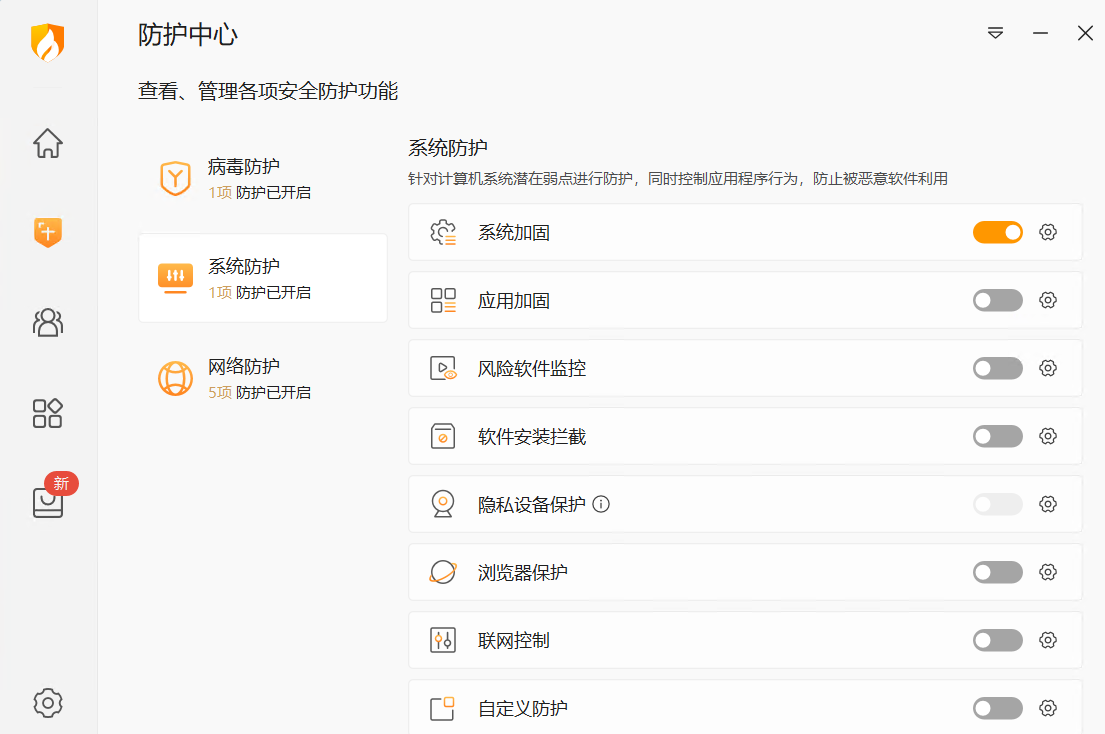Click the Huorong flame logo
Viewport: 1105px width, 734px height.
48,42
